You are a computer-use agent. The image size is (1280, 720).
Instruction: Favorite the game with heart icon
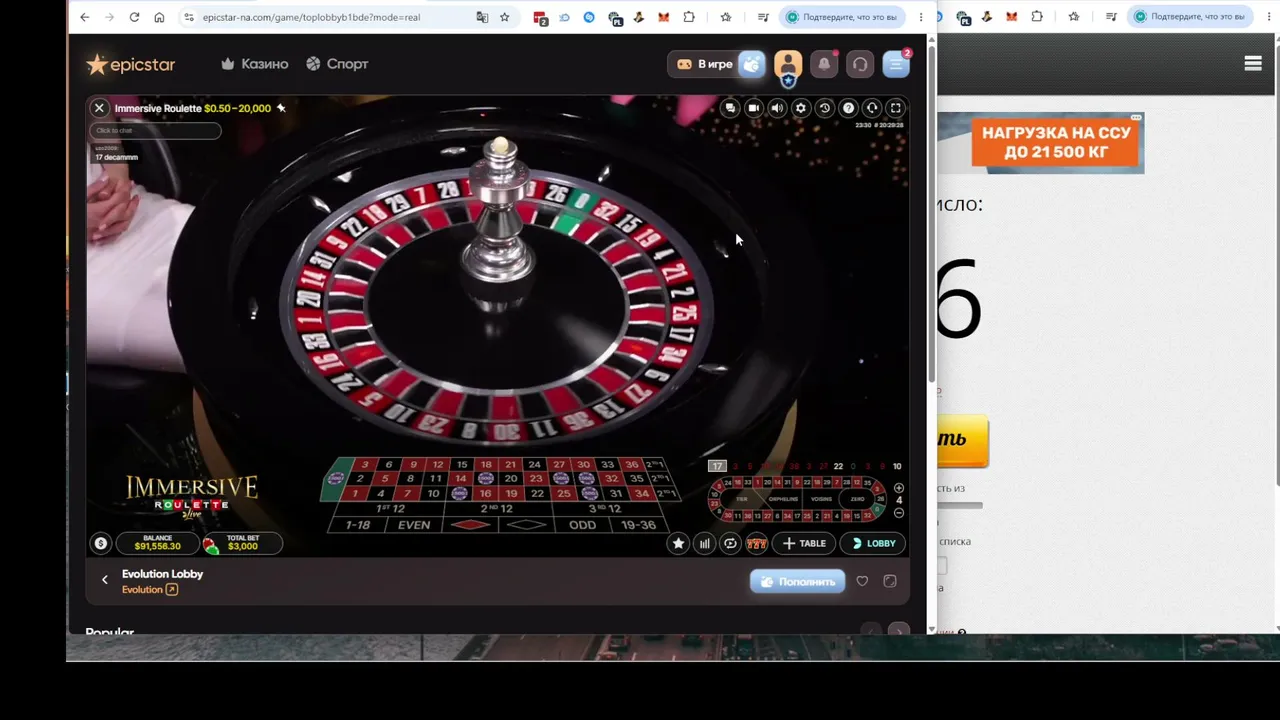(862, 581)
